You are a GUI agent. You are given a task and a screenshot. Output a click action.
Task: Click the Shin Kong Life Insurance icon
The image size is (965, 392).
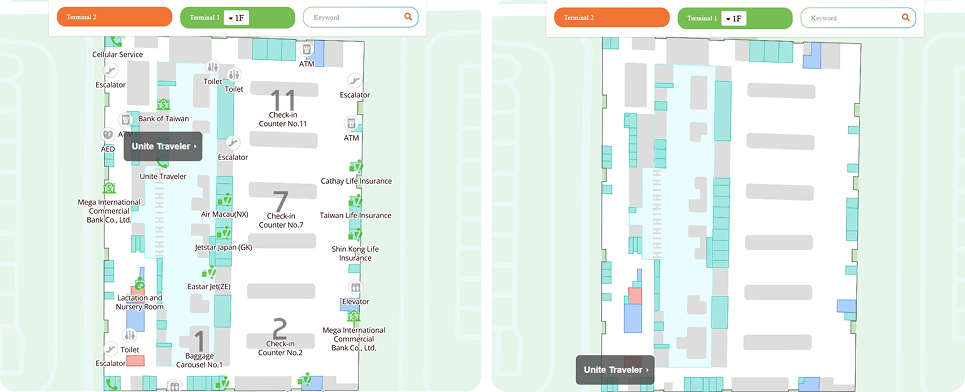click(x=356, y=234)
